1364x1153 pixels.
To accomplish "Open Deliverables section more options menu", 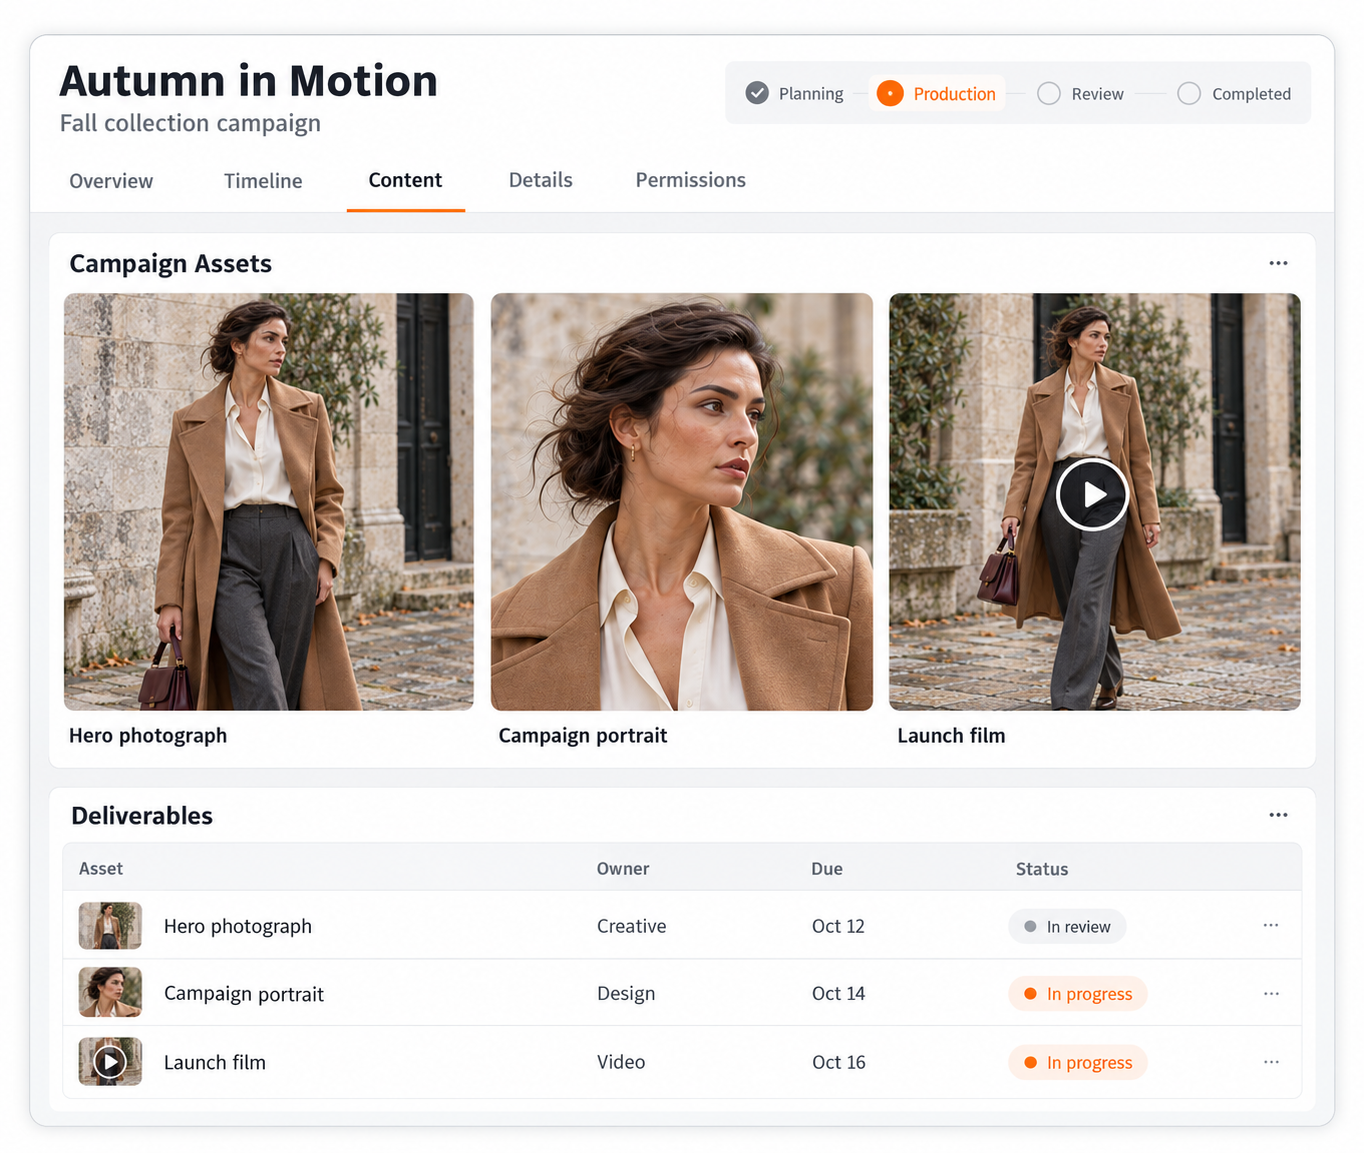I will pyautogui.click(x=1278, y=815).
